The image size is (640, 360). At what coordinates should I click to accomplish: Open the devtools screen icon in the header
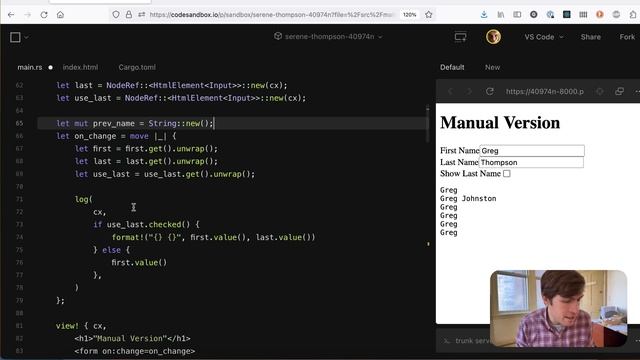pos(460,37)
